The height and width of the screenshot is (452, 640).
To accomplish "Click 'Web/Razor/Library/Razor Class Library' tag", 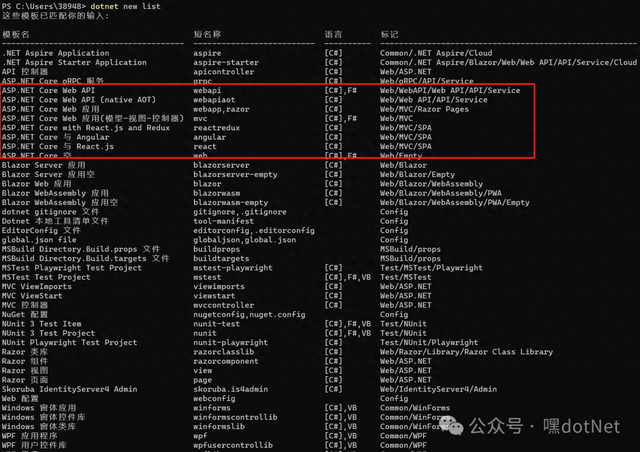I will coord(467,352).
